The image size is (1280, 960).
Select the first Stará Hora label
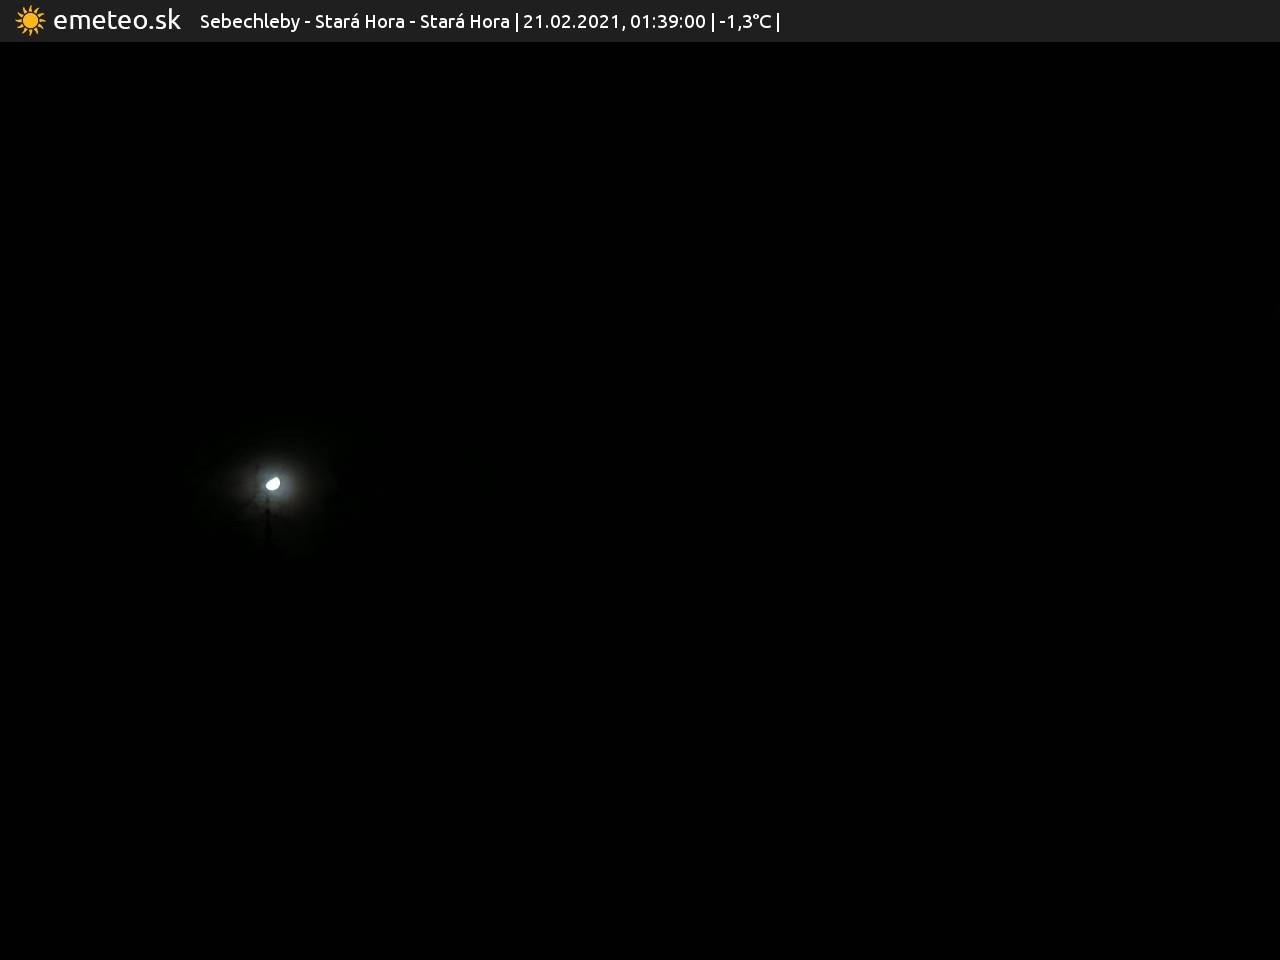point(359,21)
